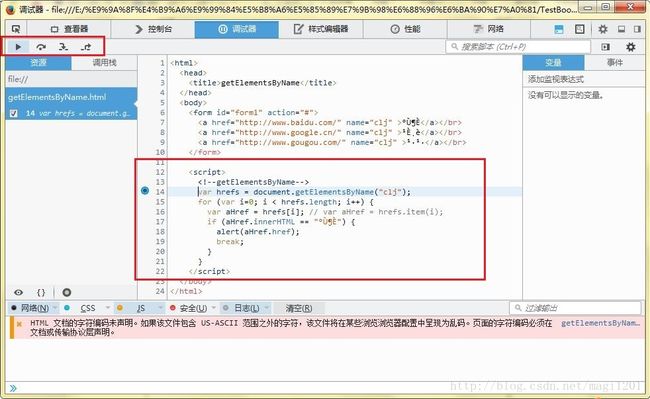Select the 变量 variables tab
This screenshot has width=650, height=399.
click(553, 63)
